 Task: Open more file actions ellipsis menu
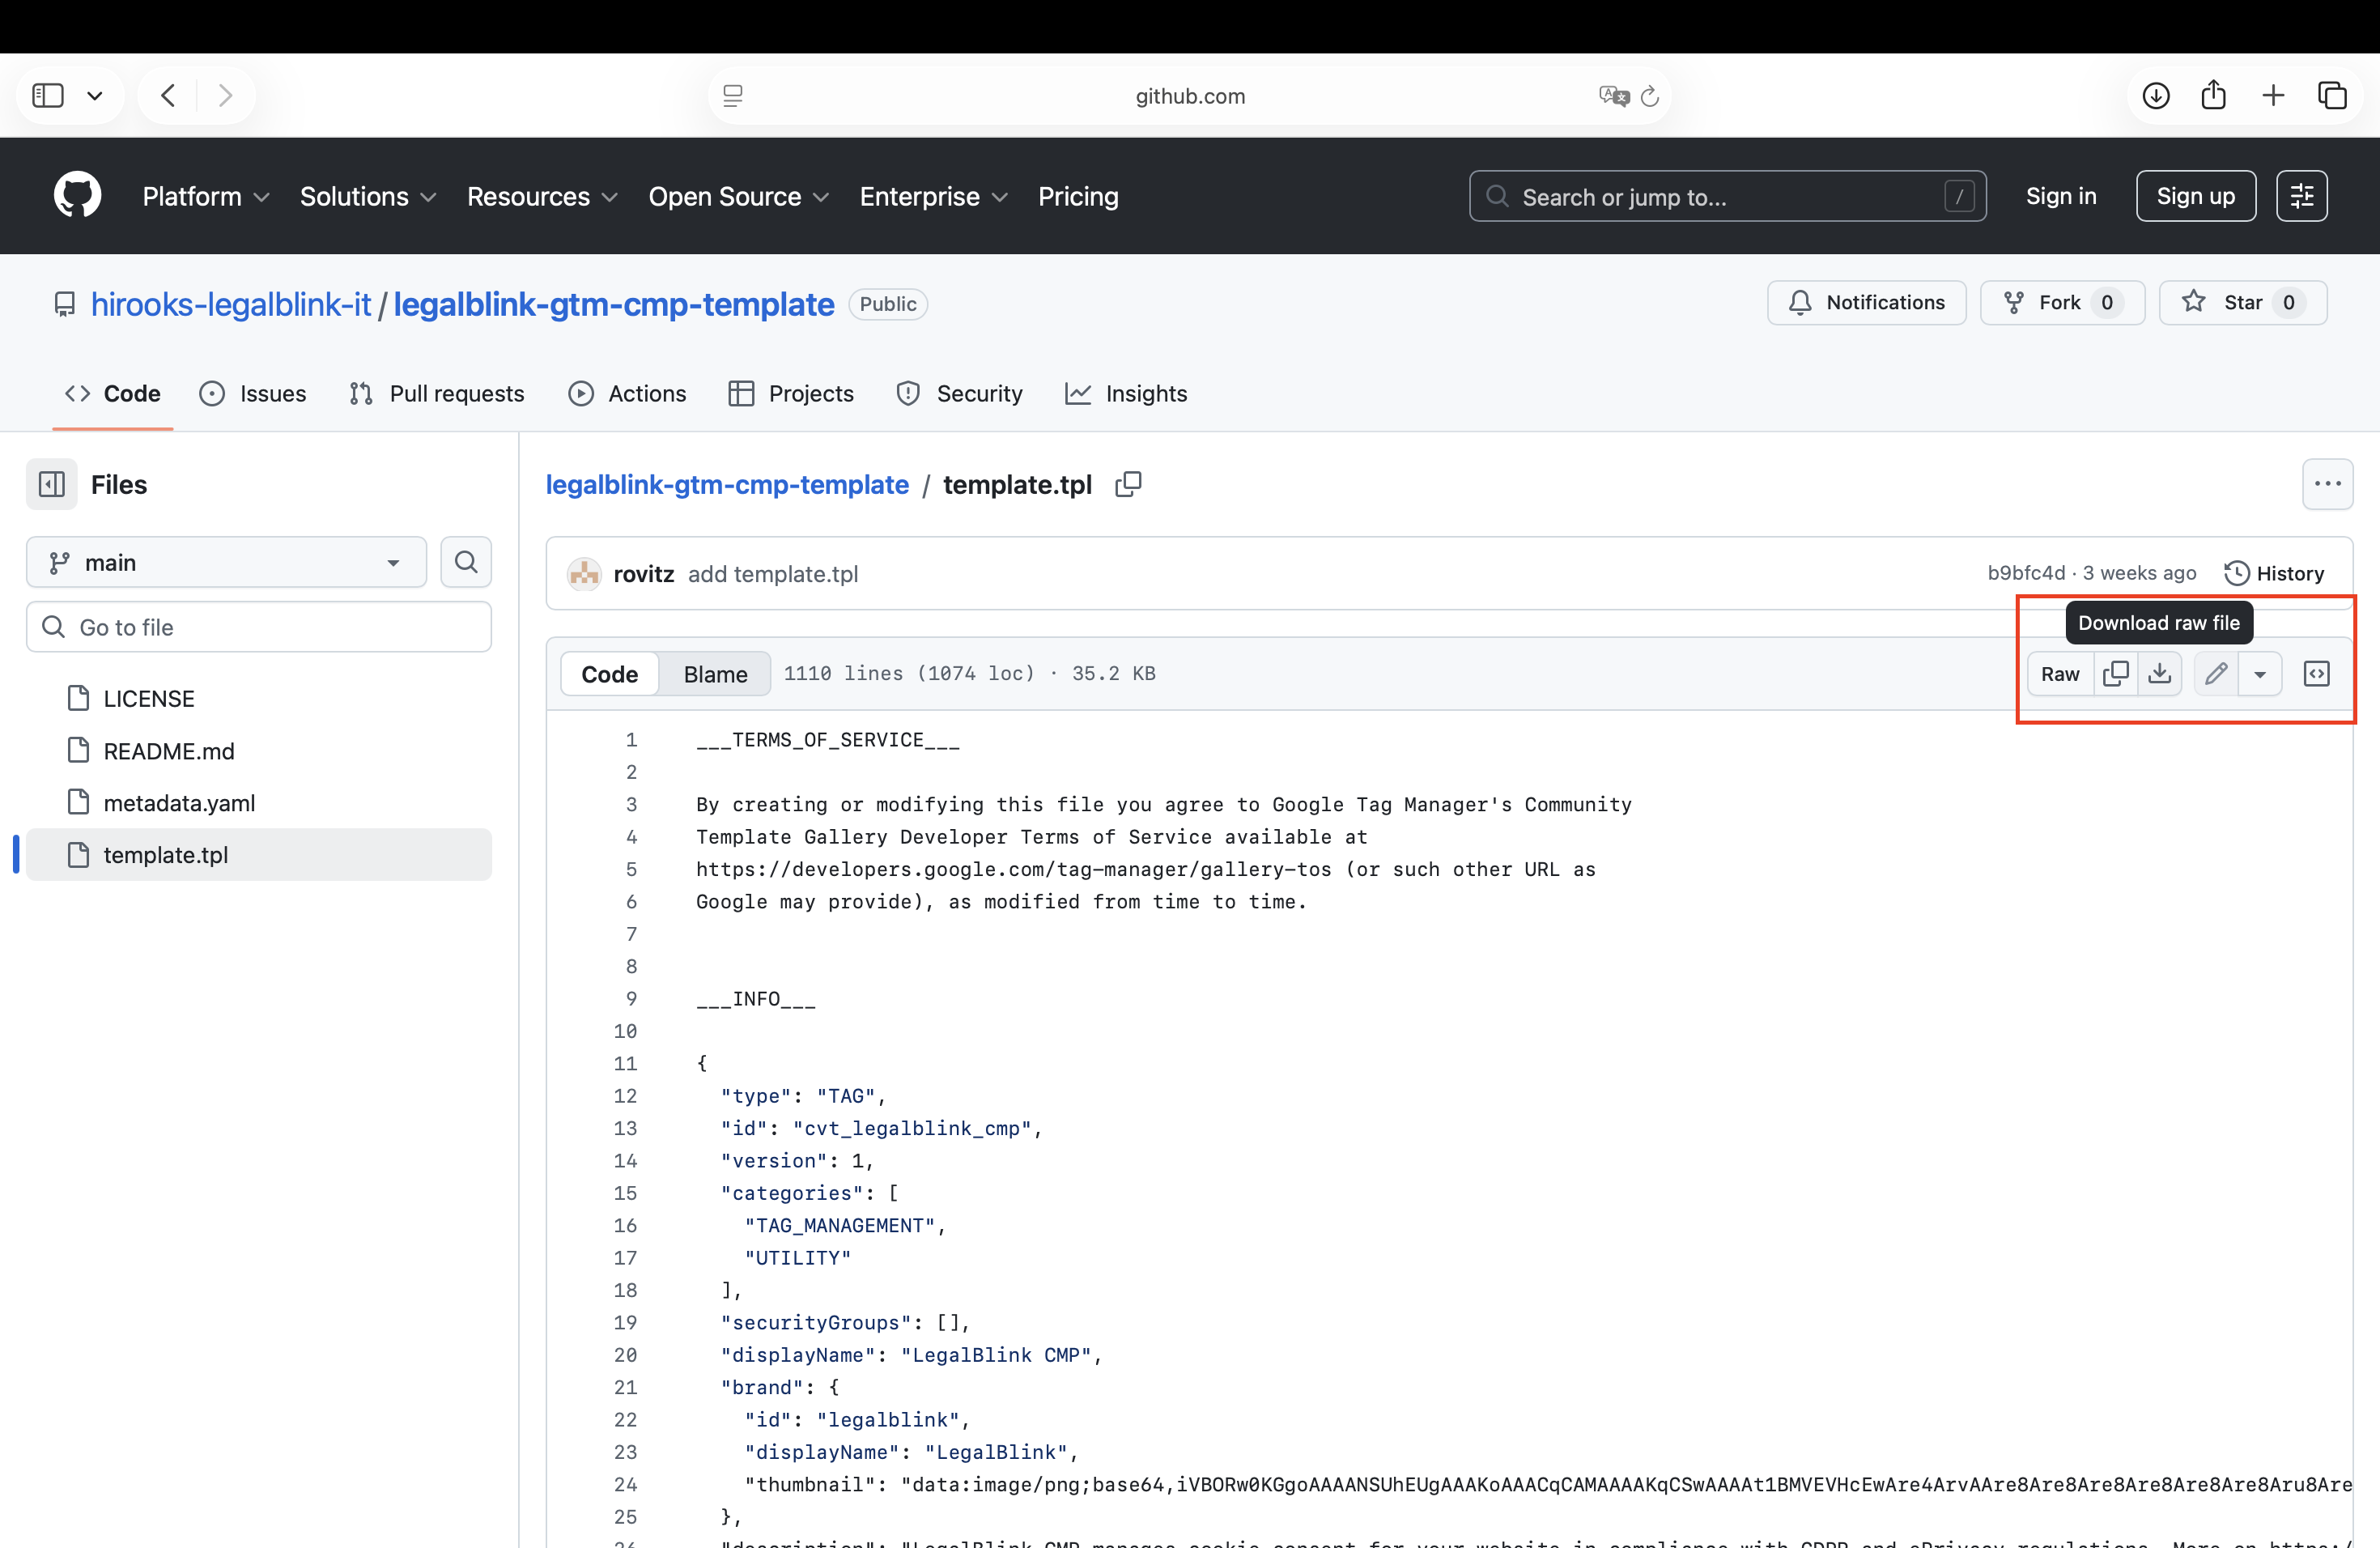2327,484
